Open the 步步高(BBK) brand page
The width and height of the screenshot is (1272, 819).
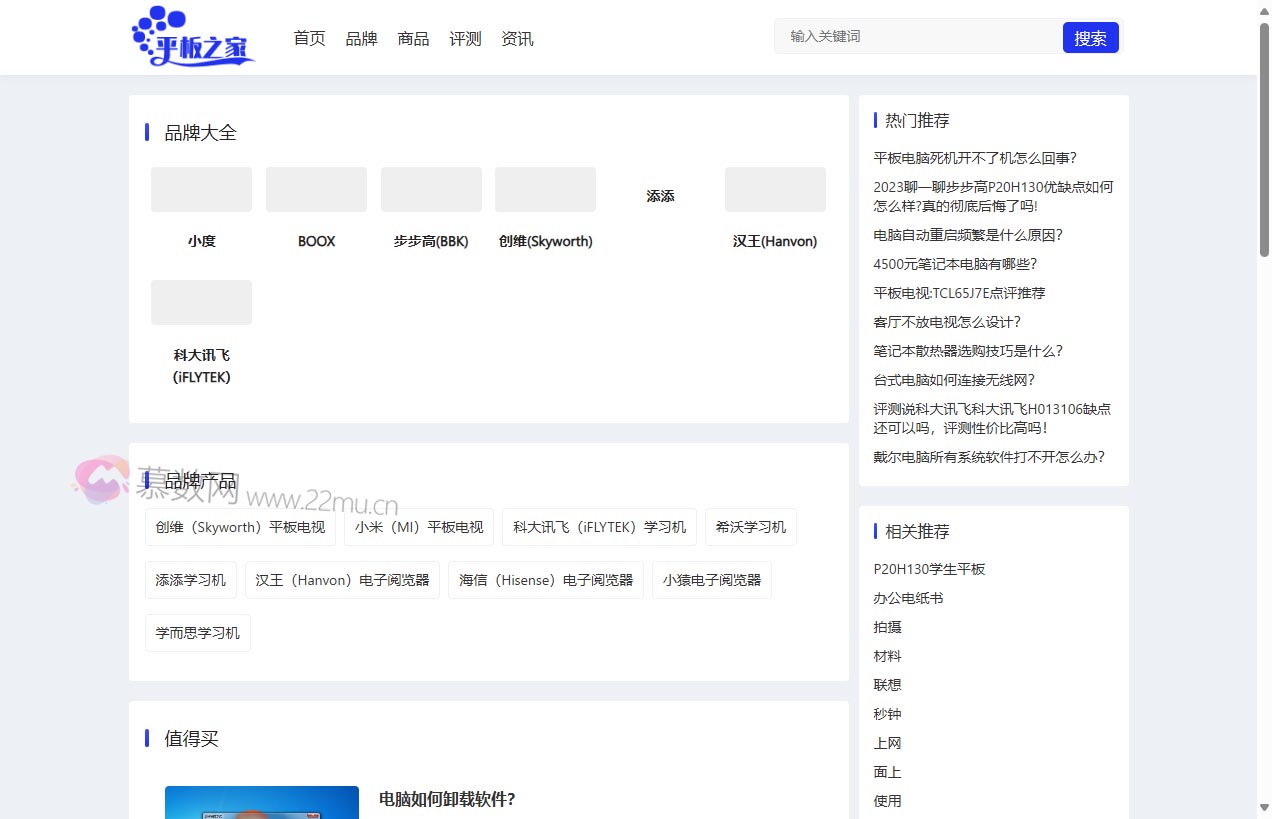click(x=431, y=189)
